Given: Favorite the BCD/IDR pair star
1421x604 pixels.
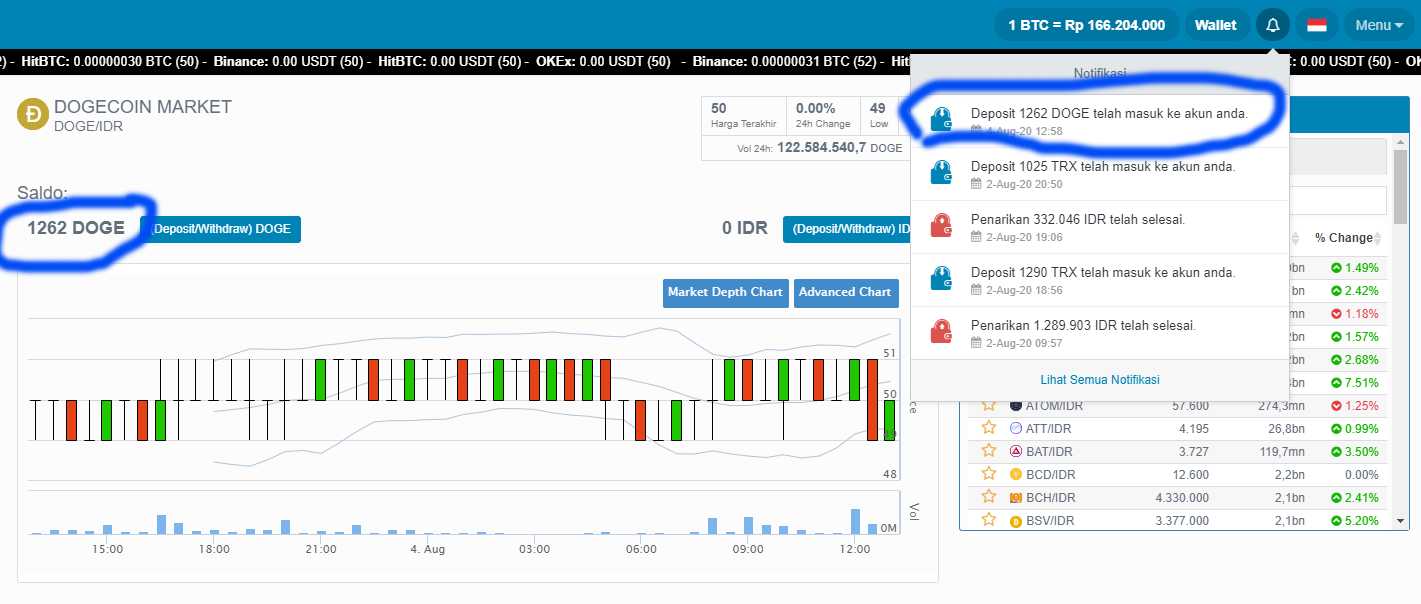Looking at the screenshot, I should [x=989, y=473].
